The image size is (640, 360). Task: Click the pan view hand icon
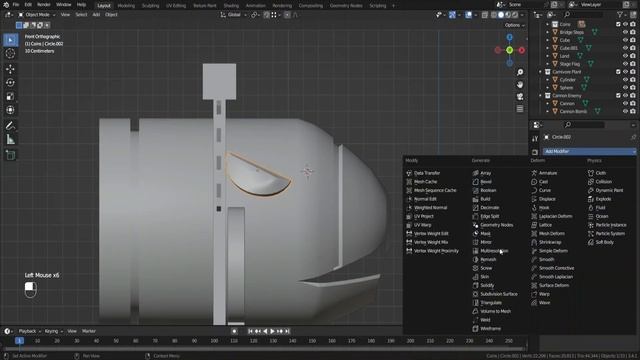pyautogui.click(x=520, y=84)
